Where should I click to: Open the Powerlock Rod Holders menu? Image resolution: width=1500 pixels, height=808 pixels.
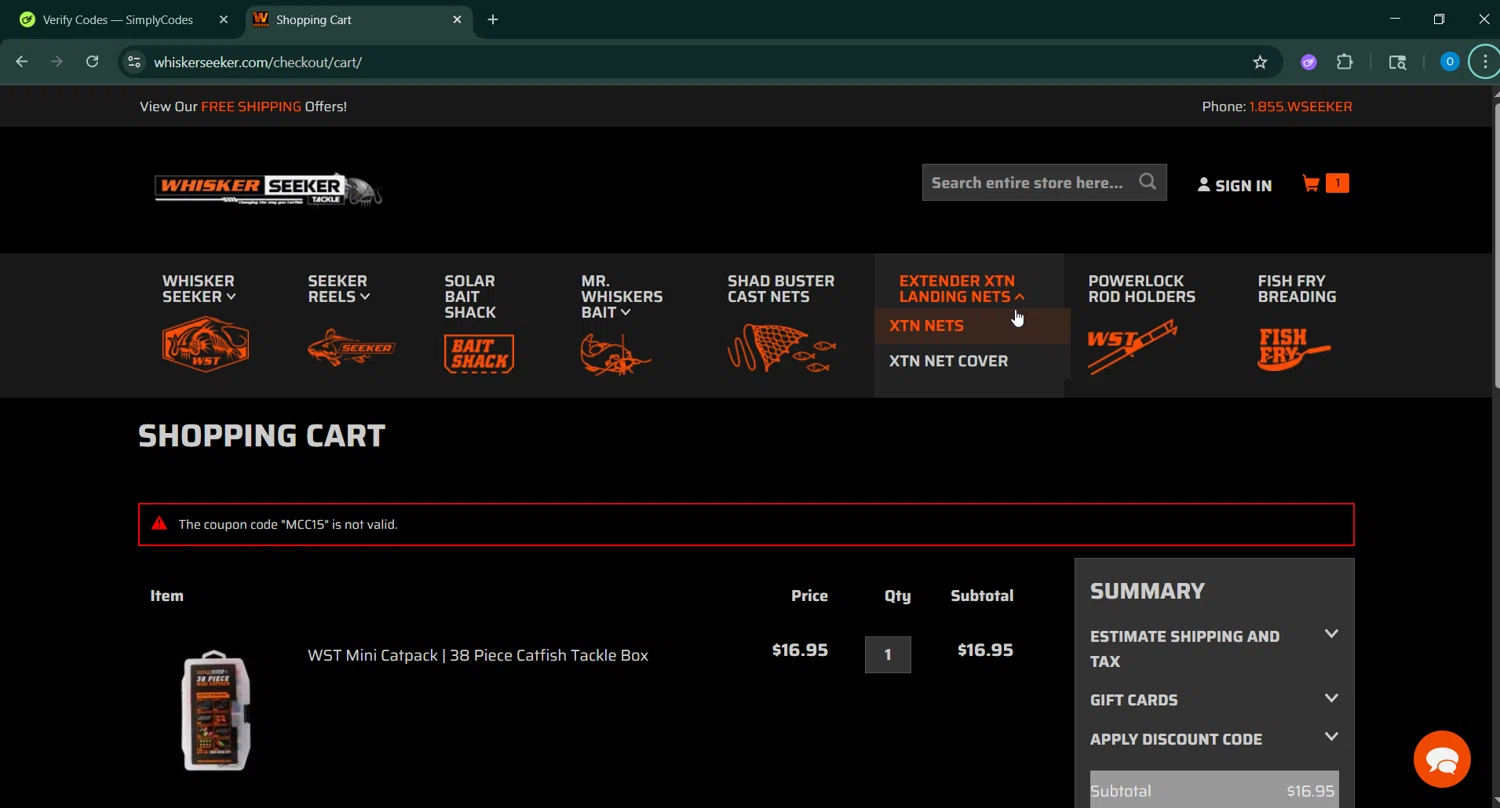point(1141,288)
